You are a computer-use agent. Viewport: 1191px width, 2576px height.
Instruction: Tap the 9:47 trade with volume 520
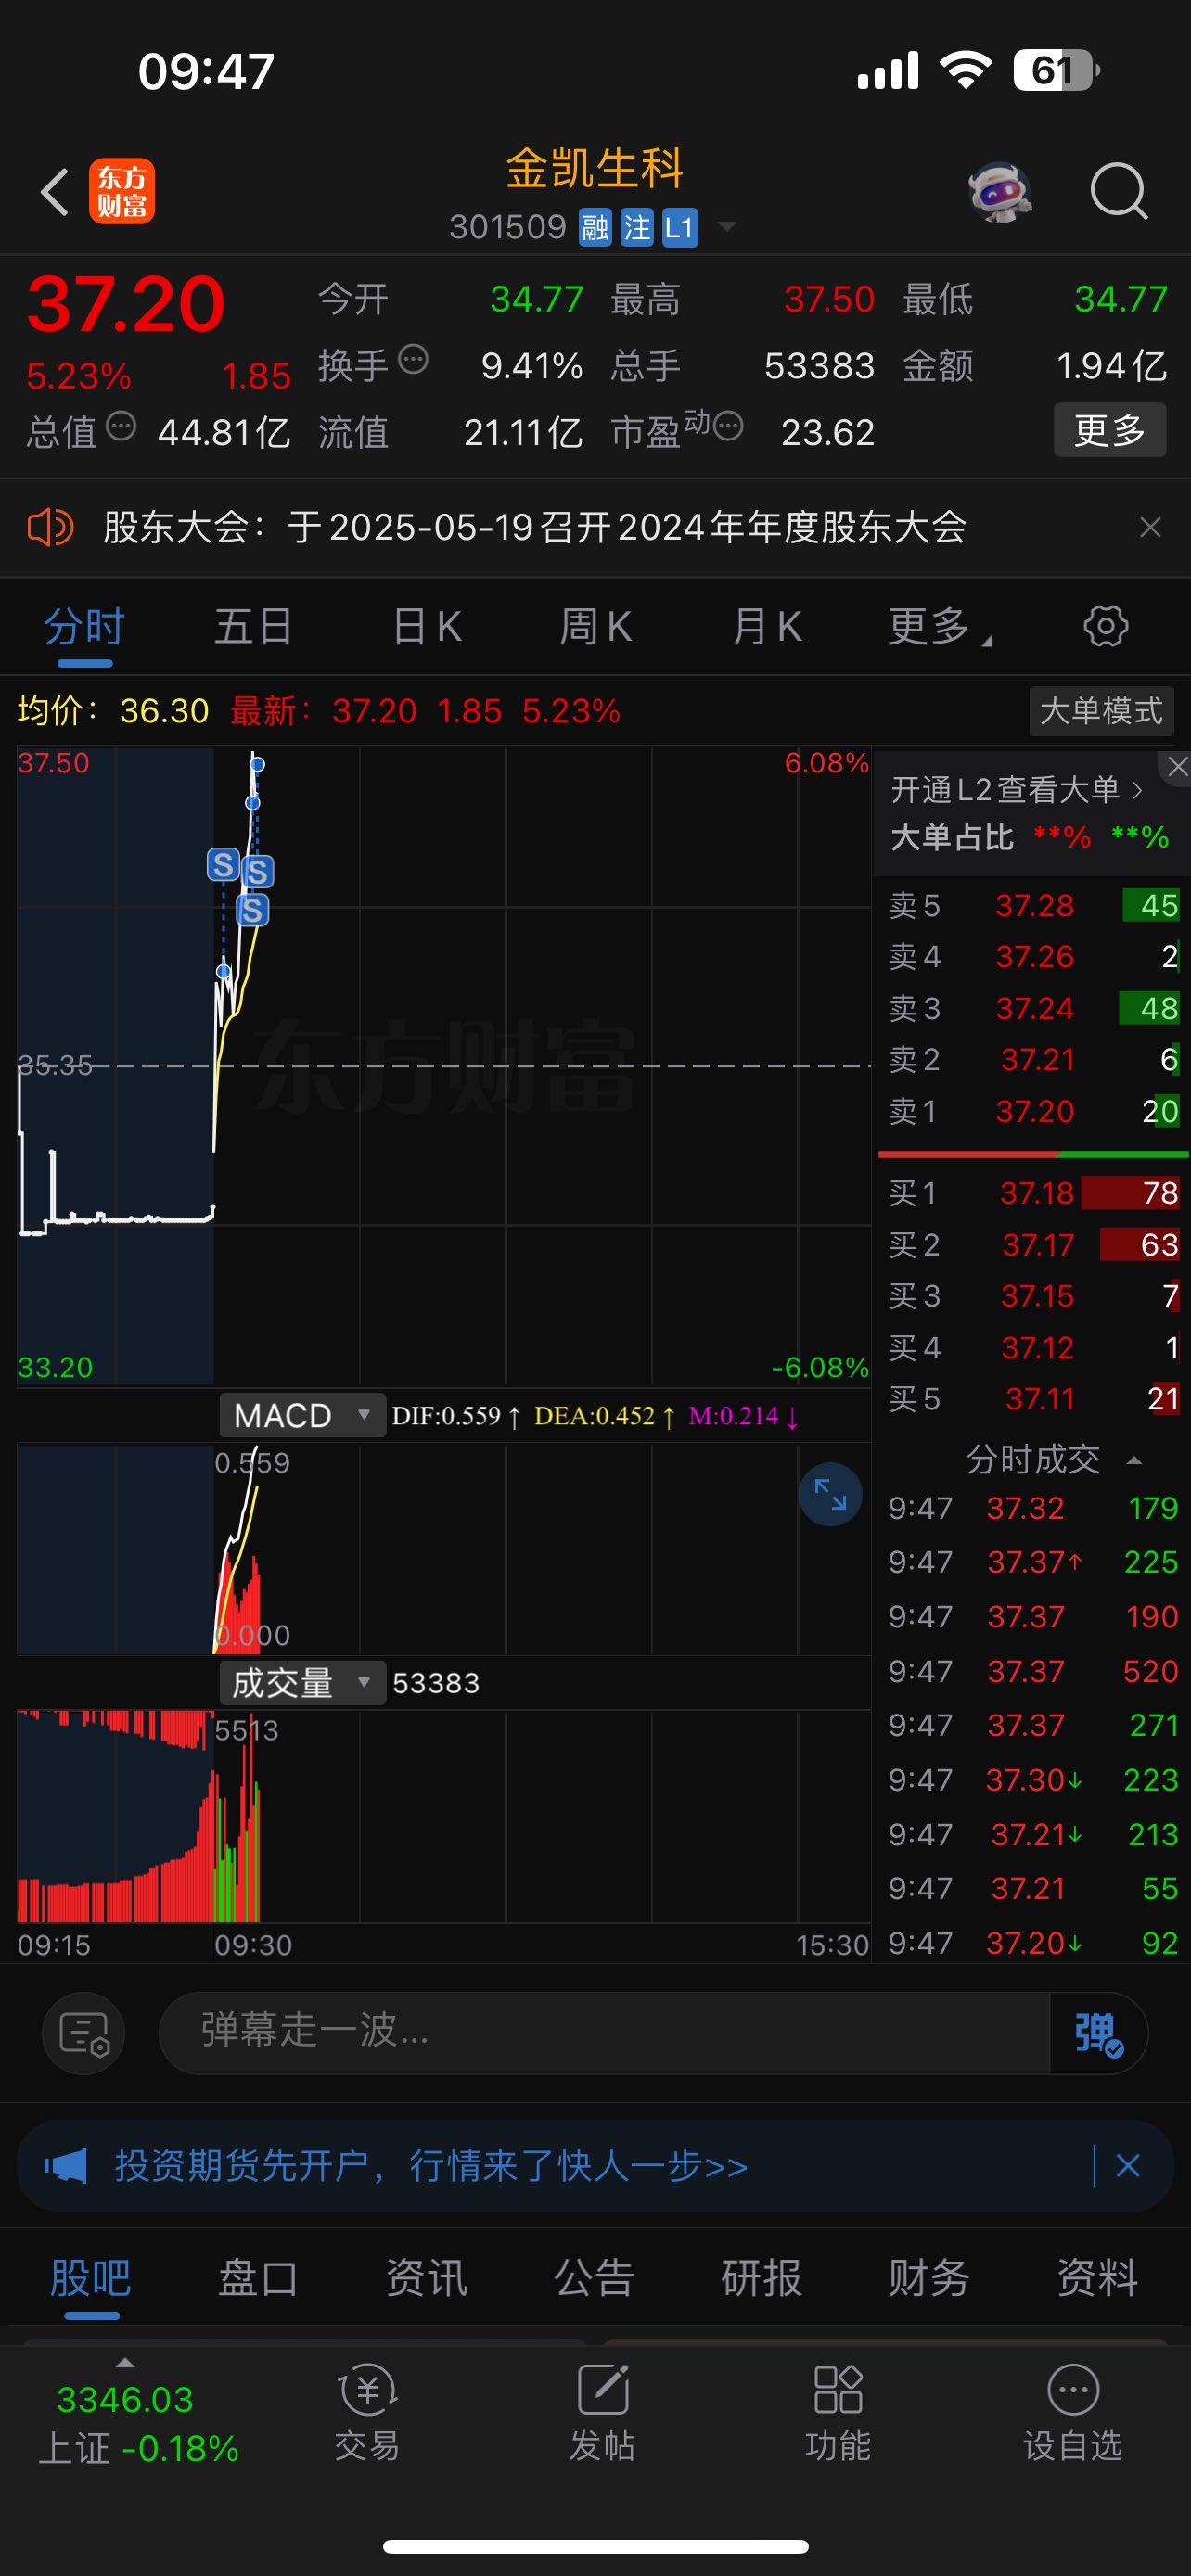[x=1032, y=1671]
